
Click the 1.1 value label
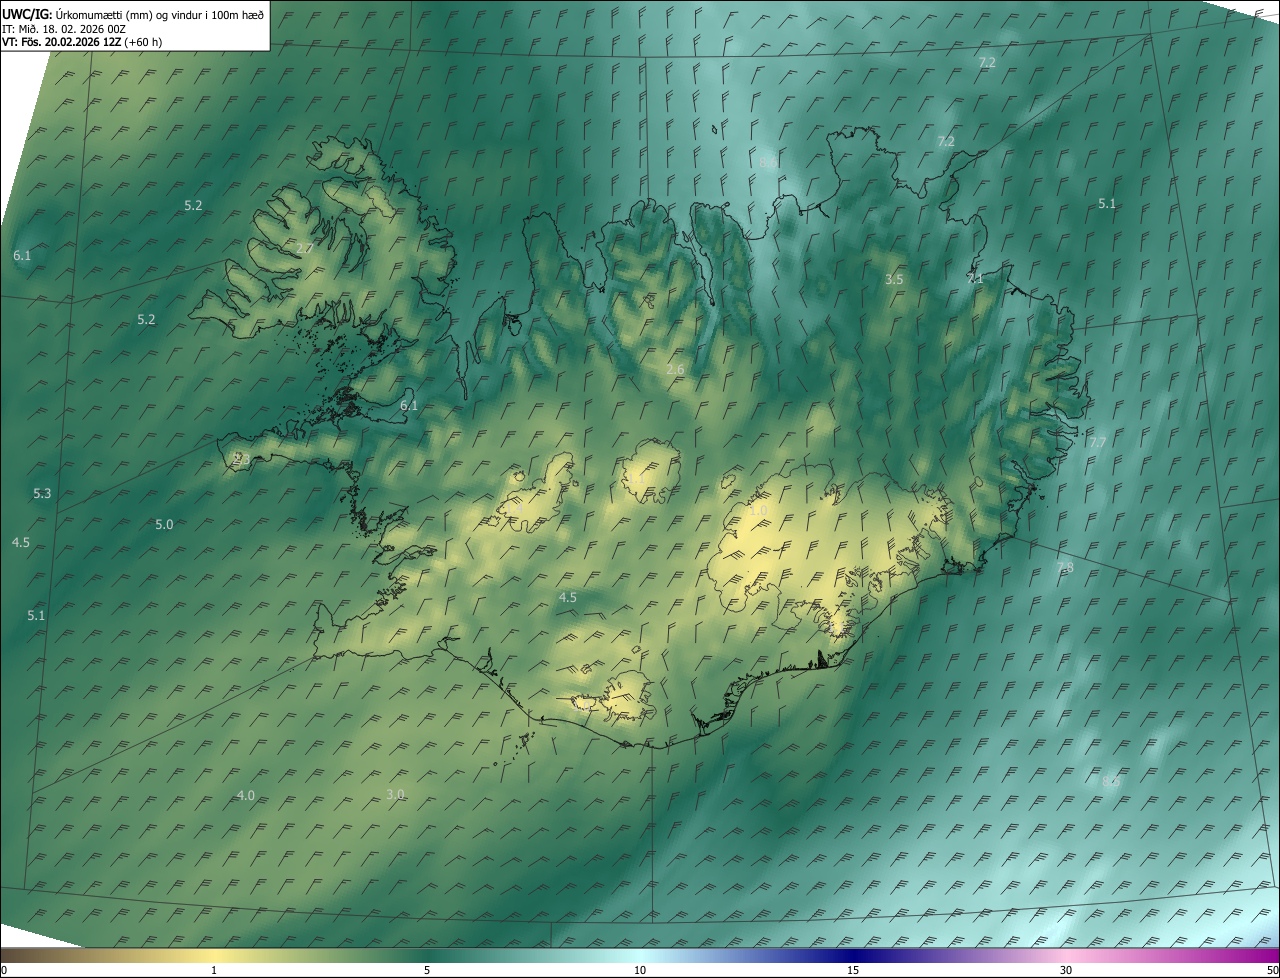click(x=636, y=479)
